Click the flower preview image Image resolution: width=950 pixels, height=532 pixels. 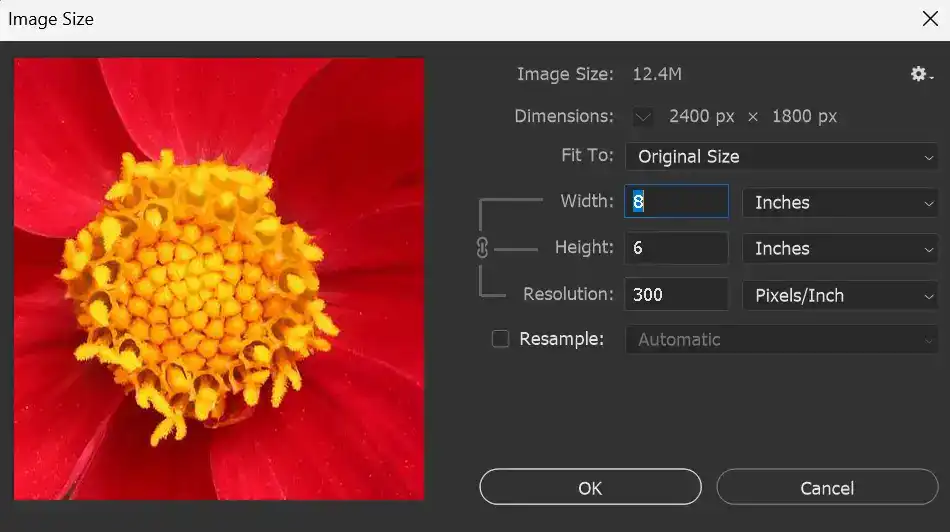tap(219, 279)
